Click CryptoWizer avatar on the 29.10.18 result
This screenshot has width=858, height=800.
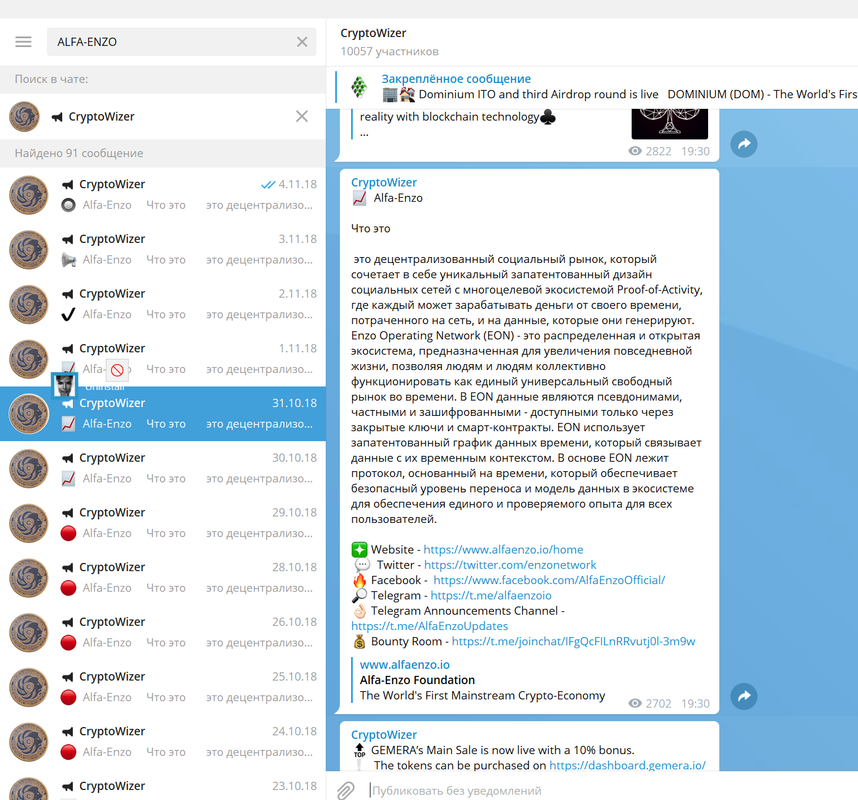29,523
